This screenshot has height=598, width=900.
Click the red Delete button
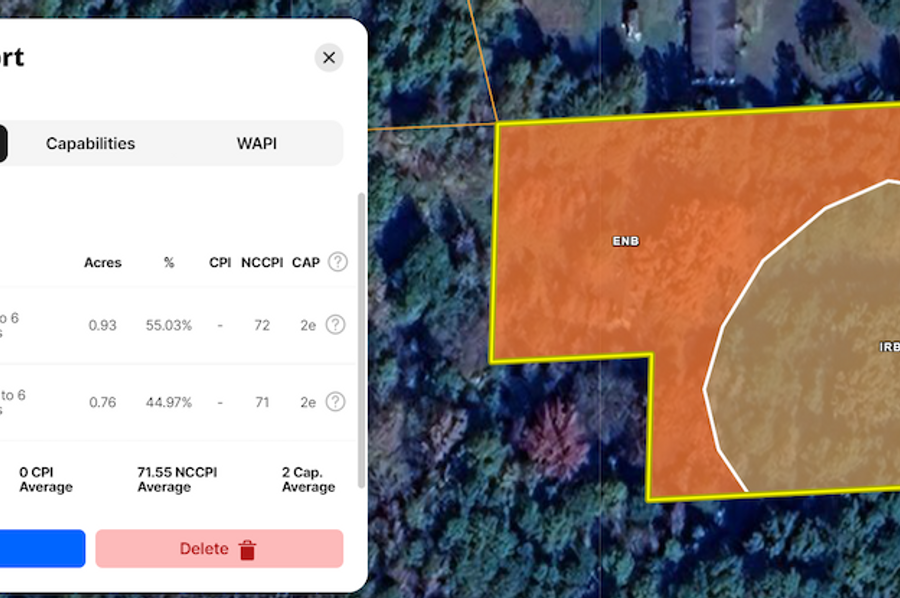point(219,549)
